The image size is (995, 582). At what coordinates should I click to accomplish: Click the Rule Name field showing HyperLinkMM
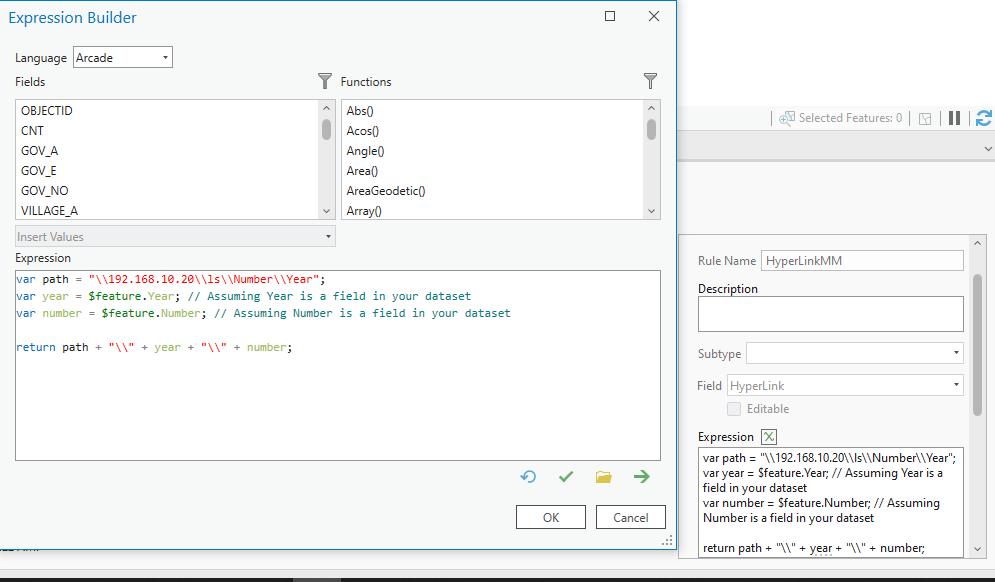click(x=862, y=260)
